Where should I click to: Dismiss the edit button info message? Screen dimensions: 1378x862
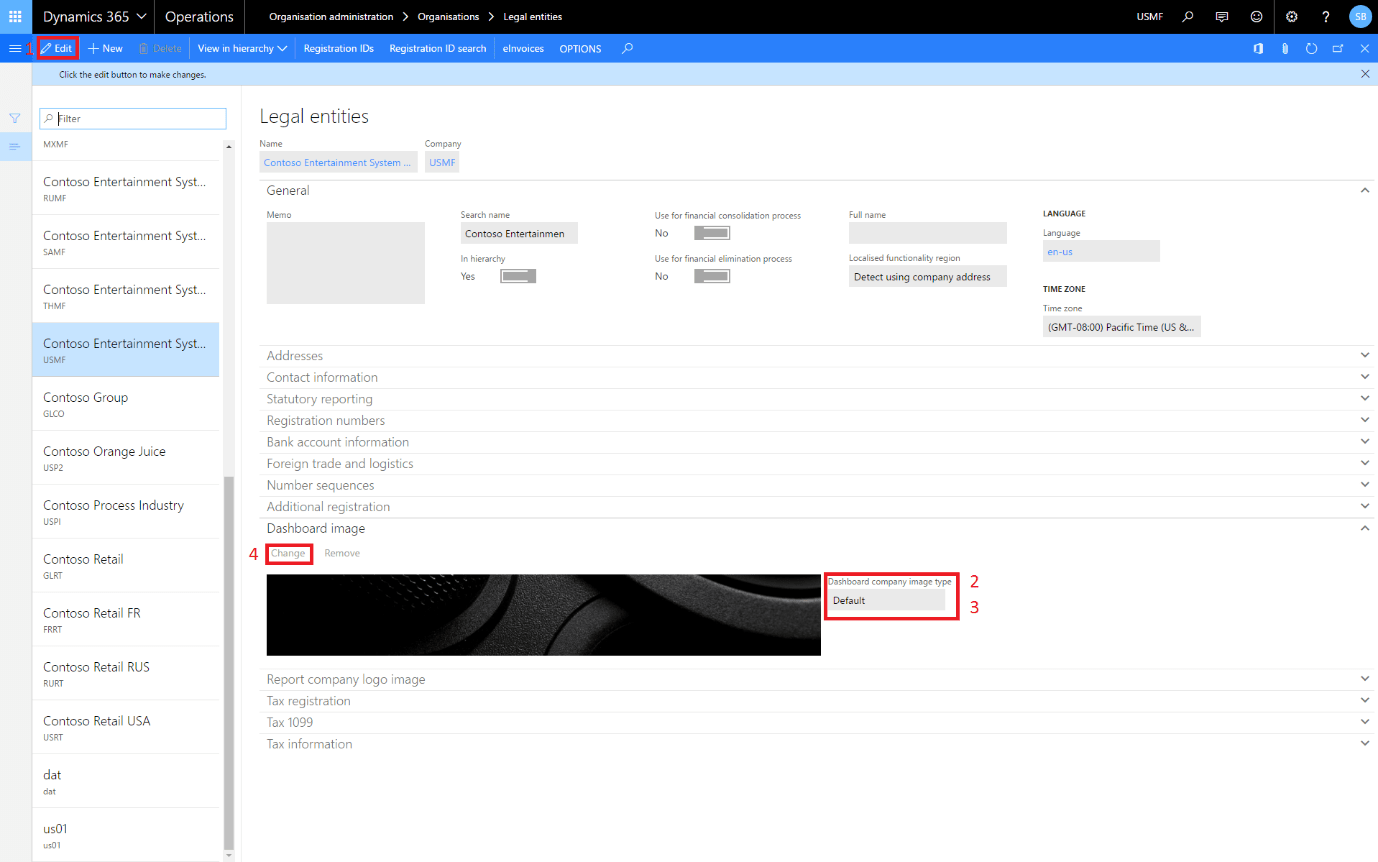[1365, 74]
